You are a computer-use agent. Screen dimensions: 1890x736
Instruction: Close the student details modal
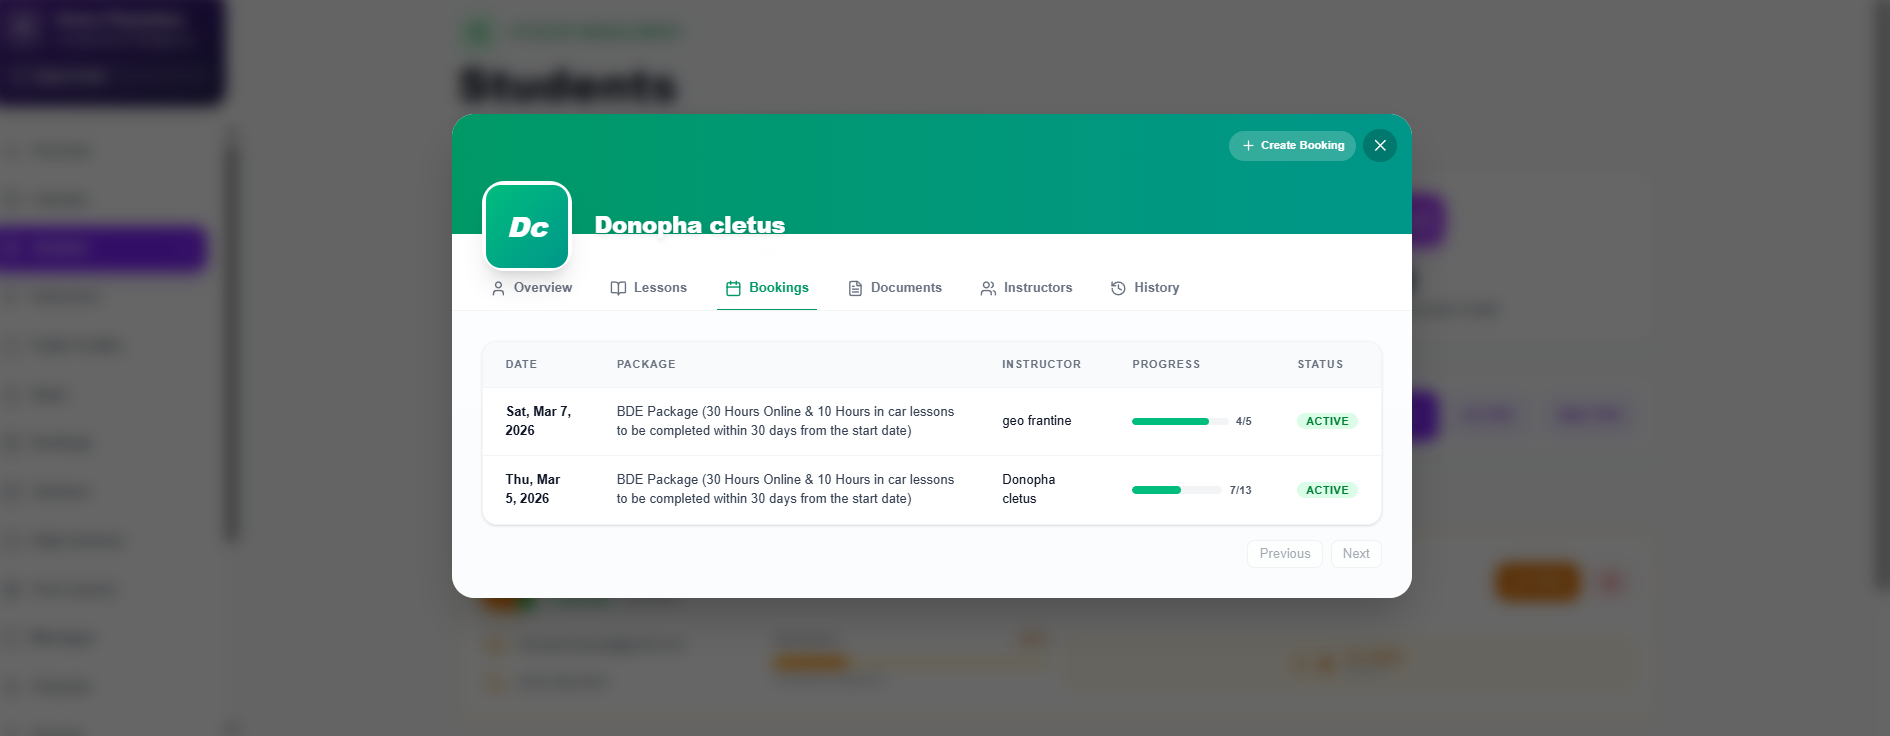click(1380, 146)
